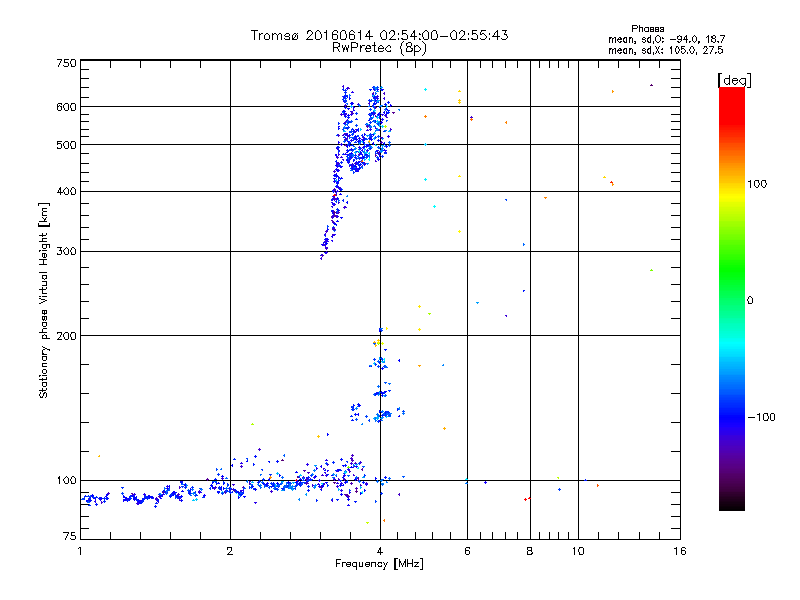The height and width of the screenshot is (600, 800).
Task: Click the y-axis tick label '600'
Action: pyautogui.click(x=66, y=107)
